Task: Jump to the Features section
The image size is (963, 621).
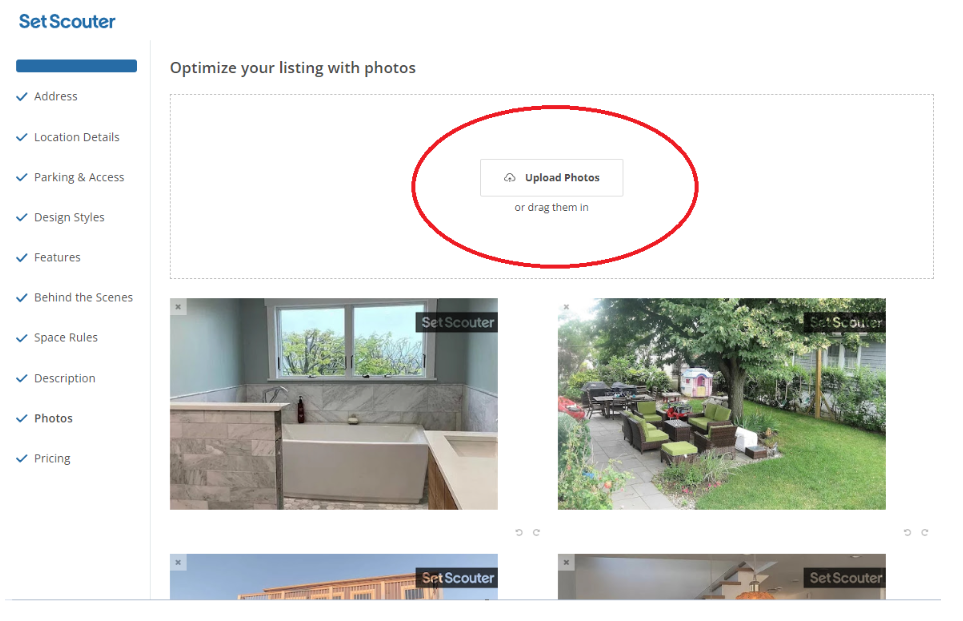Action: tap(57, 257)
